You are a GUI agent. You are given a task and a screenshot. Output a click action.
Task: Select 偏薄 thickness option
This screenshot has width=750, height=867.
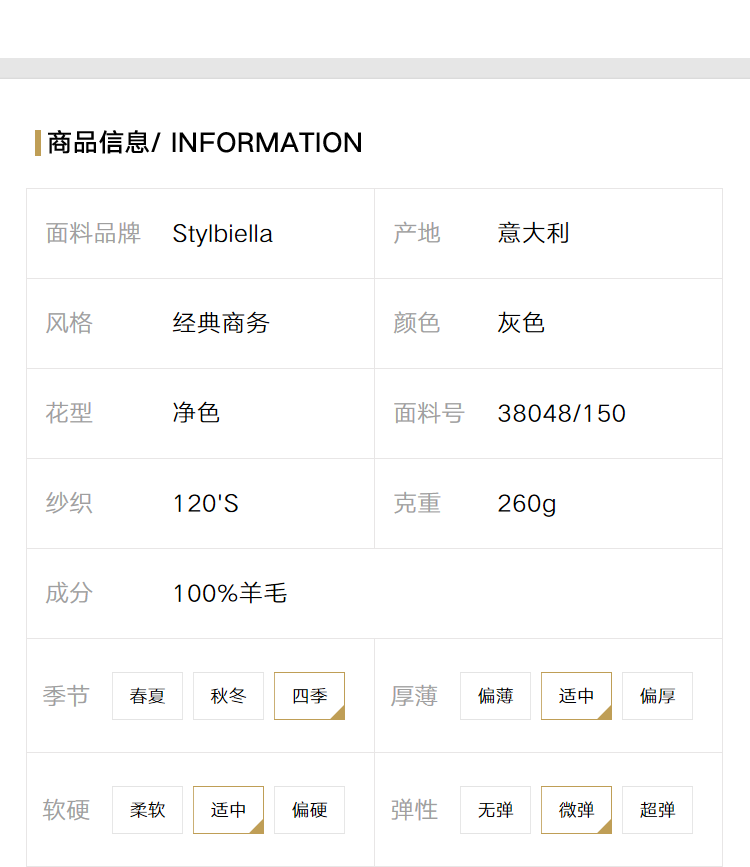(x=495, y=696)
